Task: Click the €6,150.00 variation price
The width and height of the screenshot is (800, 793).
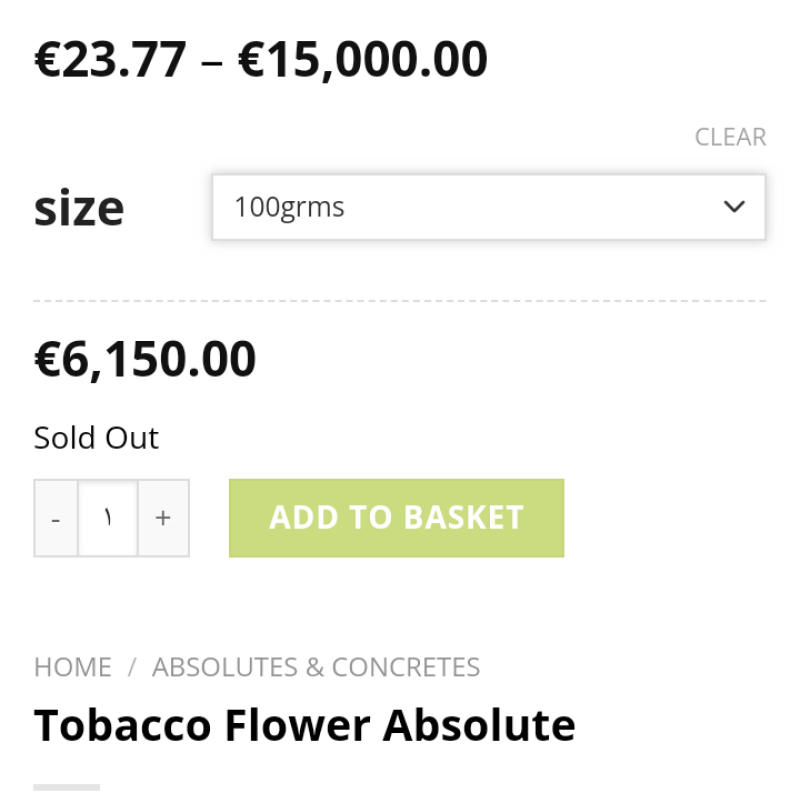Action: (x=145, y=360)
